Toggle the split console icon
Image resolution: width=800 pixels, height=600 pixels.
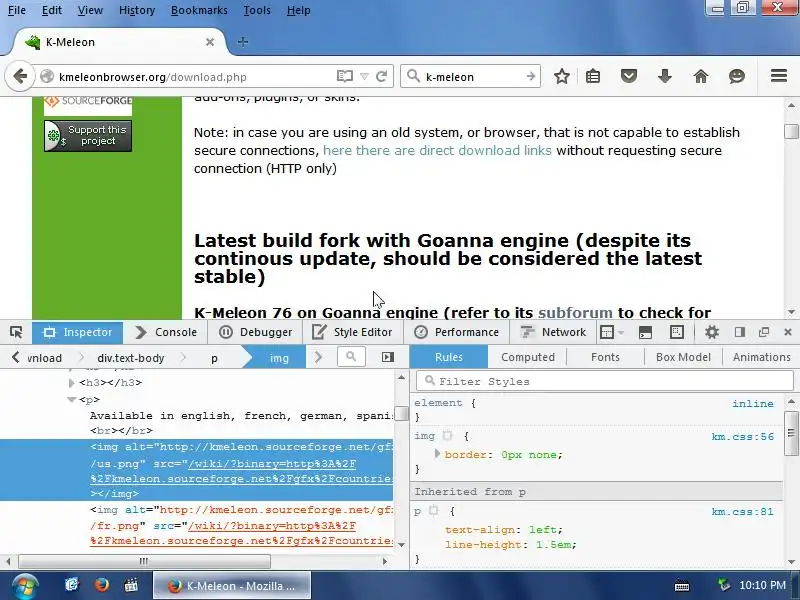click(645, 332)
